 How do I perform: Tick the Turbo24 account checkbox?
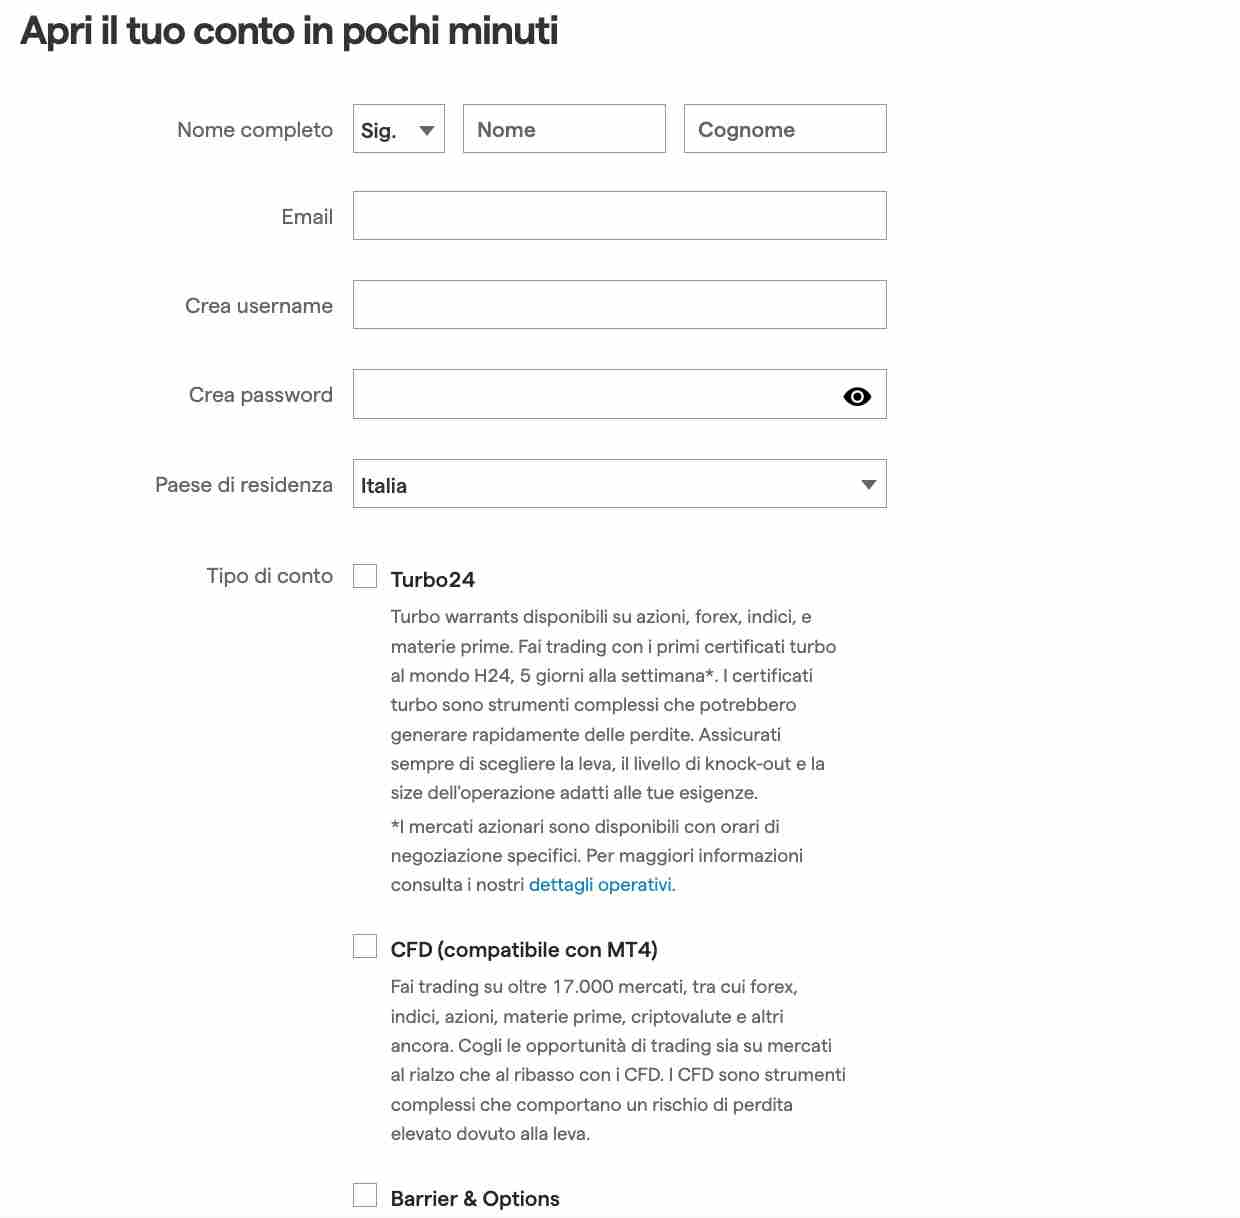[x=365, y=576]
